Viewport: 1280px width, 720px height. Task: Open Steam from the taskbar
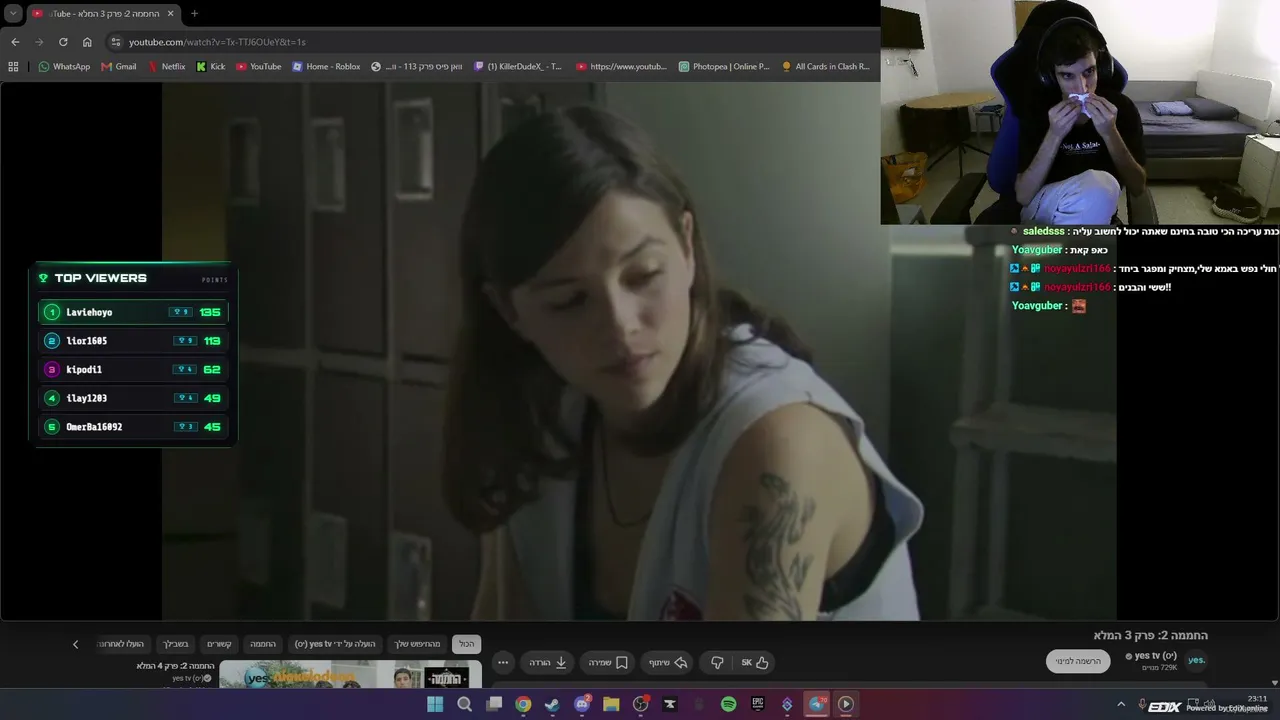tap(552, 704)
